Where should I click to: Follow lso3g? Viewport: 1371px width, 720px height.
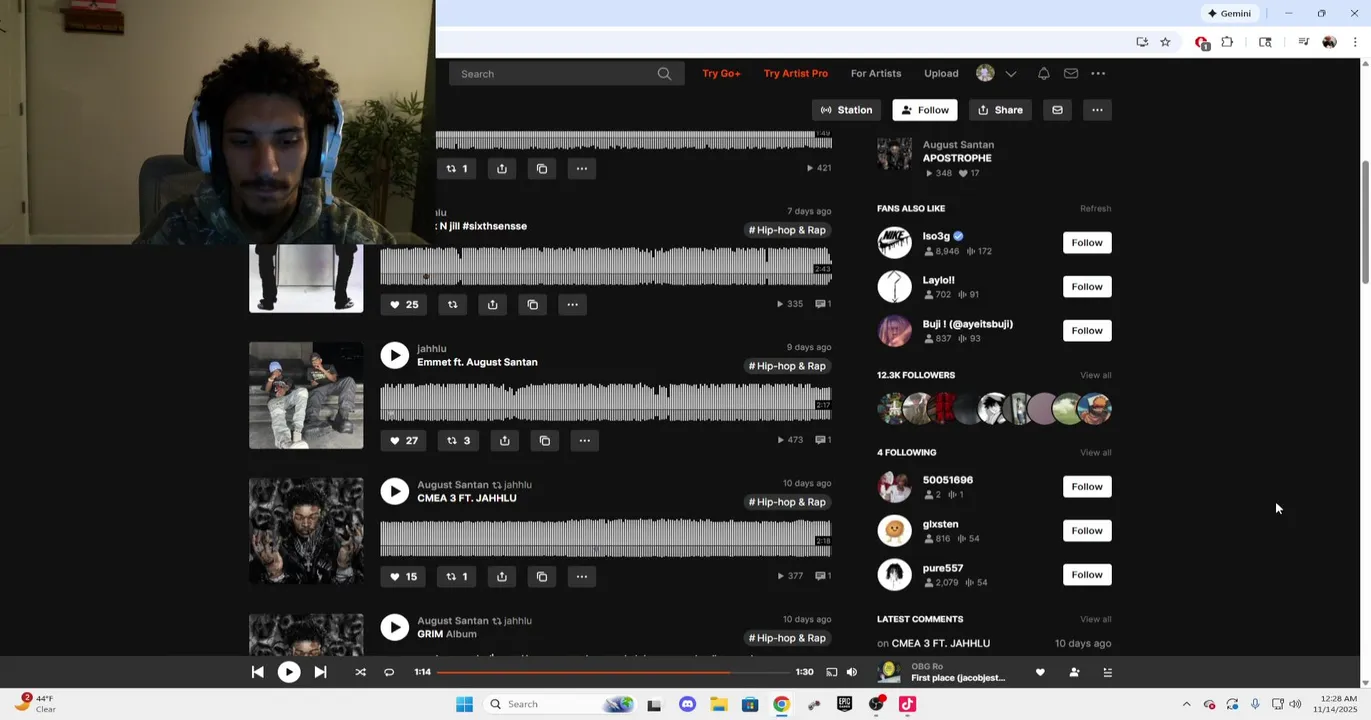pos(1087,242)
